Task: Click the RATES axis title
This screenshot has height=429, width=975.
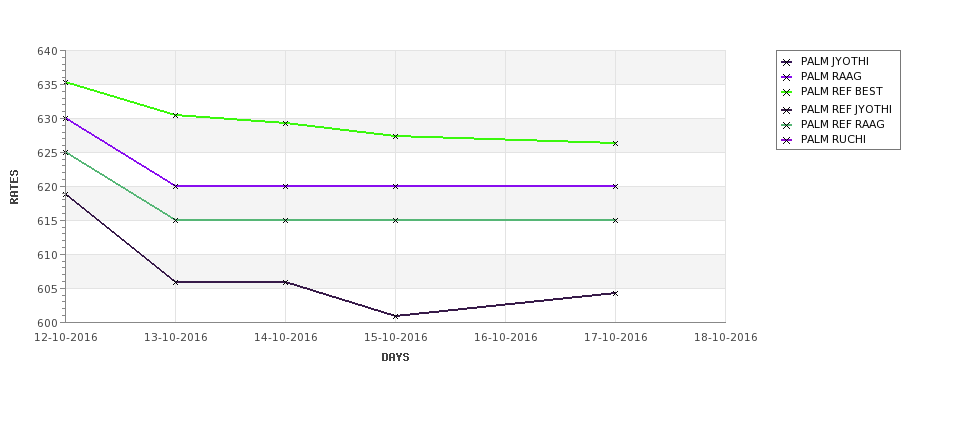Action: pos(14,187)
